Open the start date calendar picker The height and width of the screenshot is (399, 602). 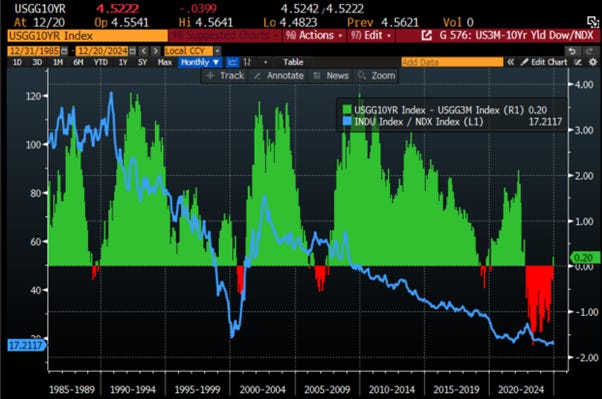(64, 51)
